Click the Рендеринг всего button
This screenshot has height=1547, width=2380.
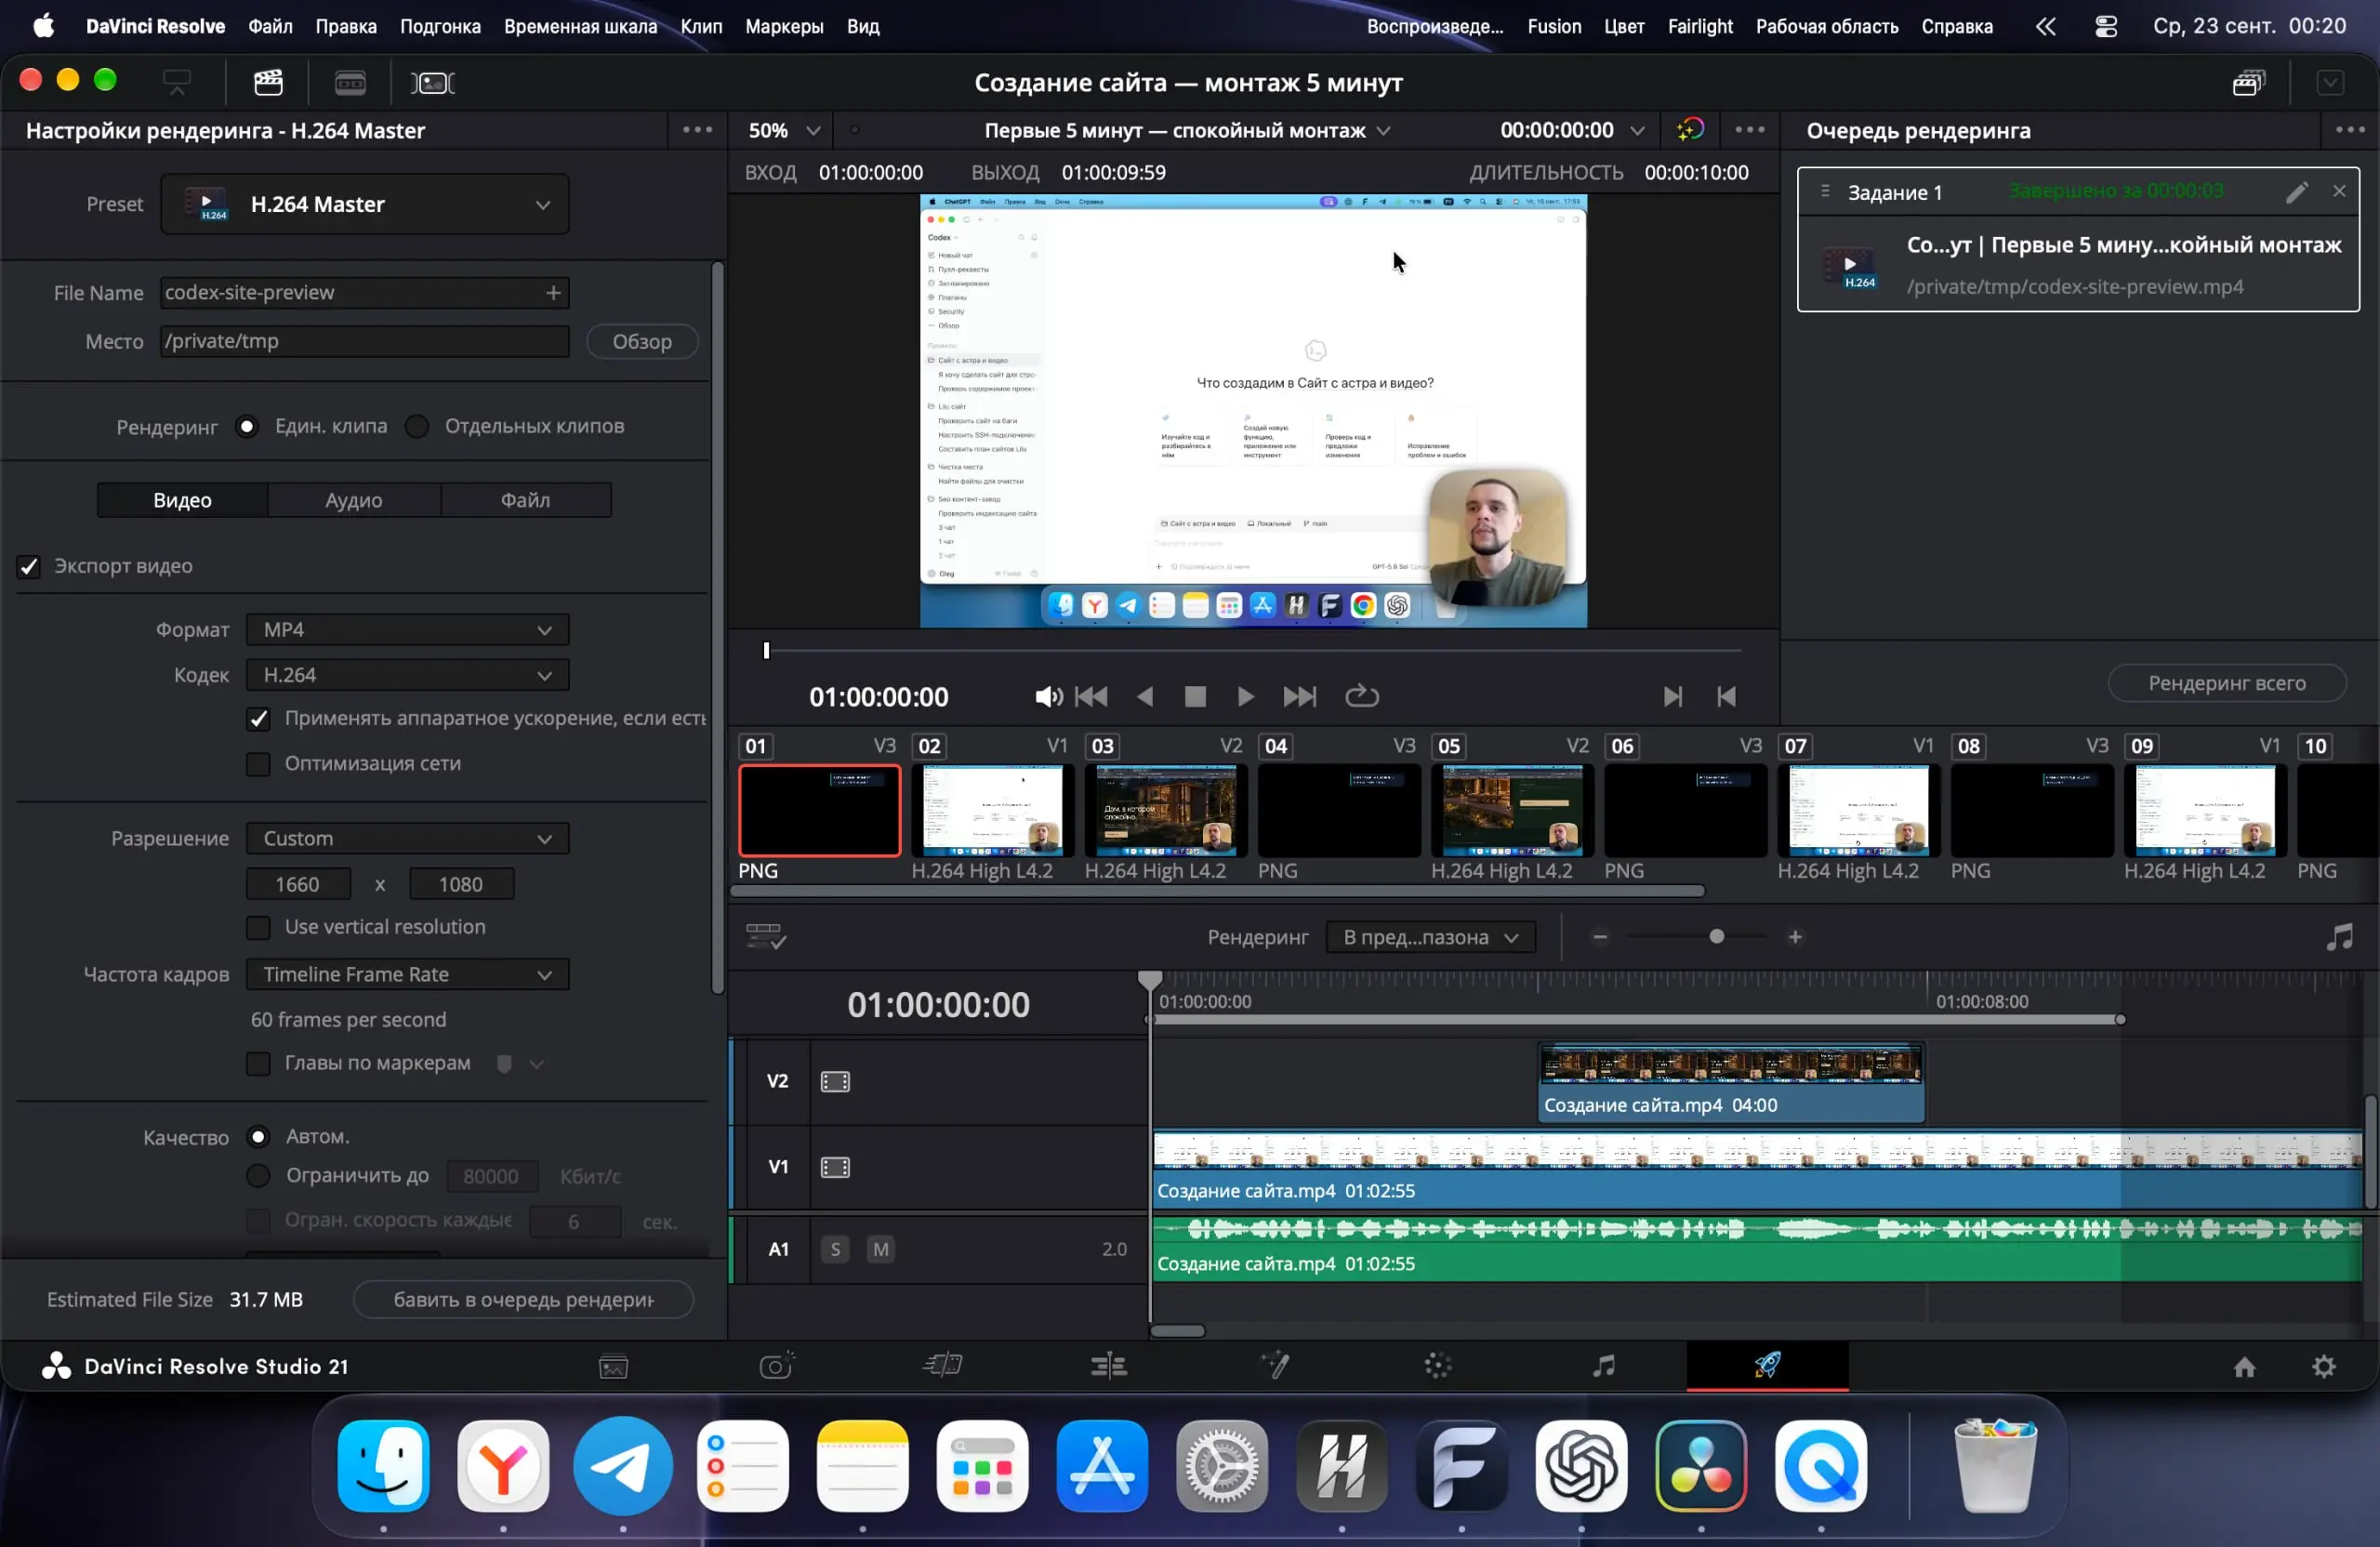pos(2227,683)
